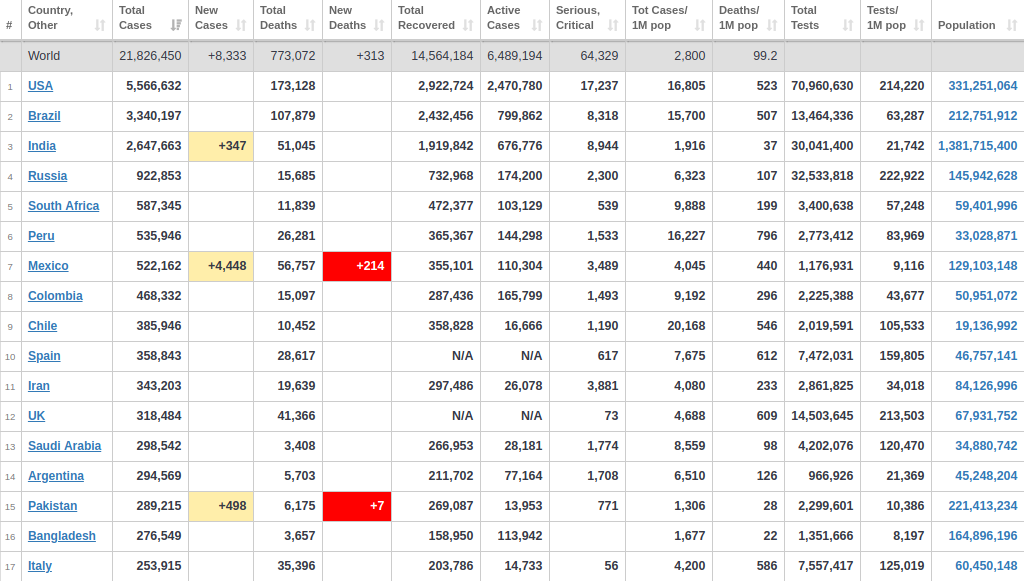Sort by Deaths/1M pop arrows
Viewport: 1024px width, 581px height.
coord(772,25)
